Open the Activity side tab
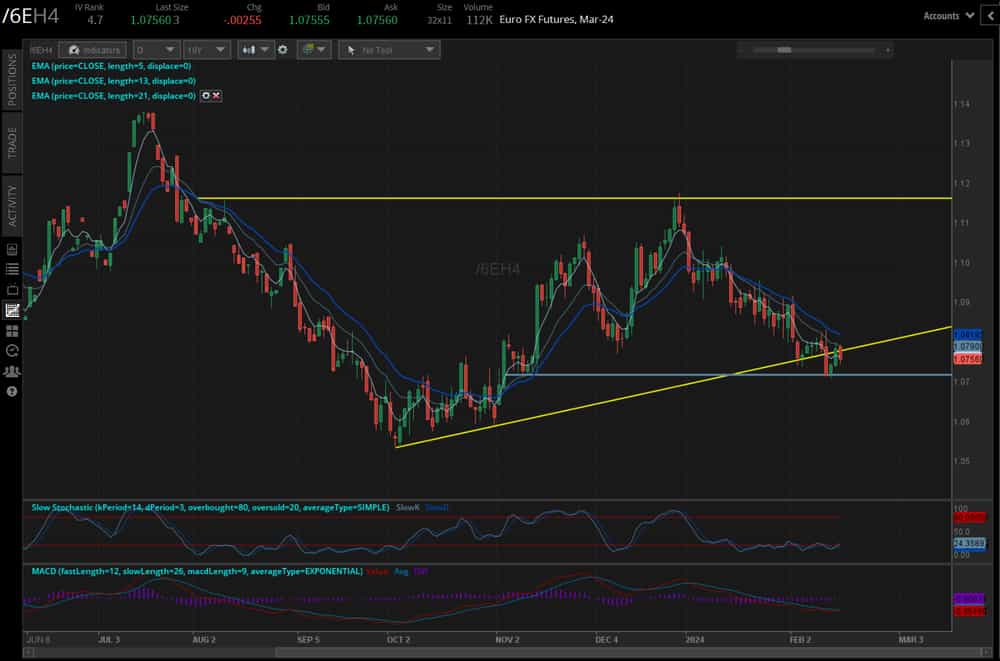 12,205
